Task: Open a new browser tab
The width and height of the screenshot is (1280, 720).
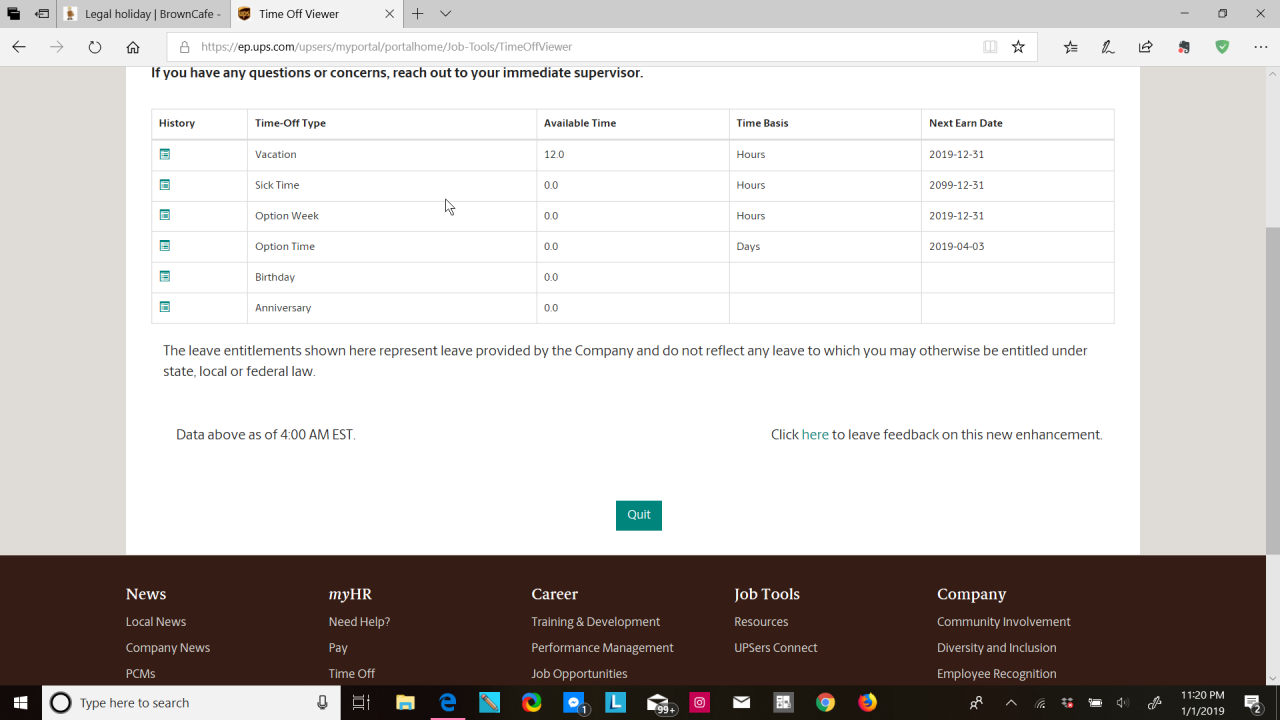Action: [418, 14]
